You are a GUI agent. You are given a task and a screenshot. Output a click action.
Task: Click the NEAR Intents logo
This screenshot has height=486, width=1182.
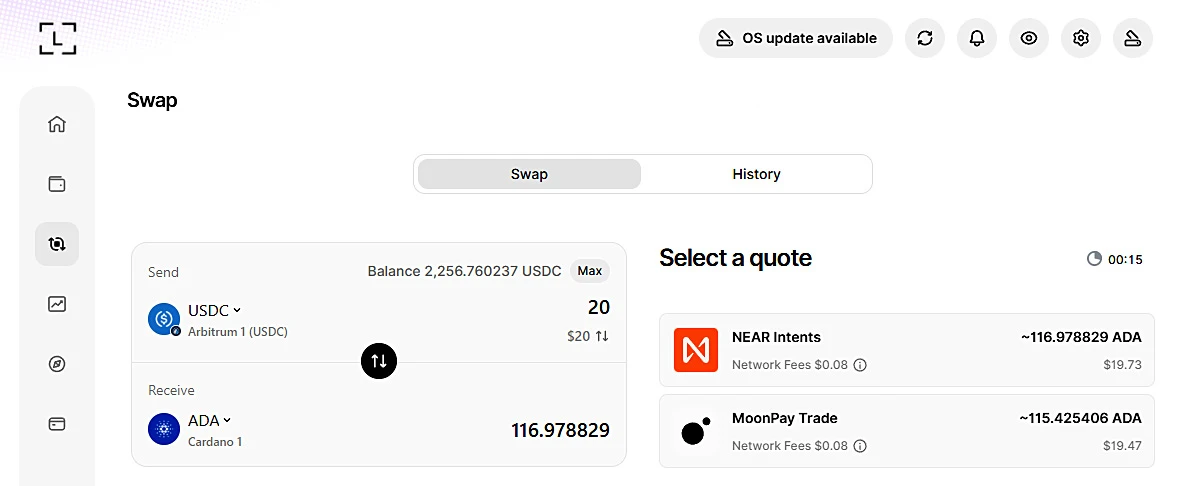click(696, 350)
